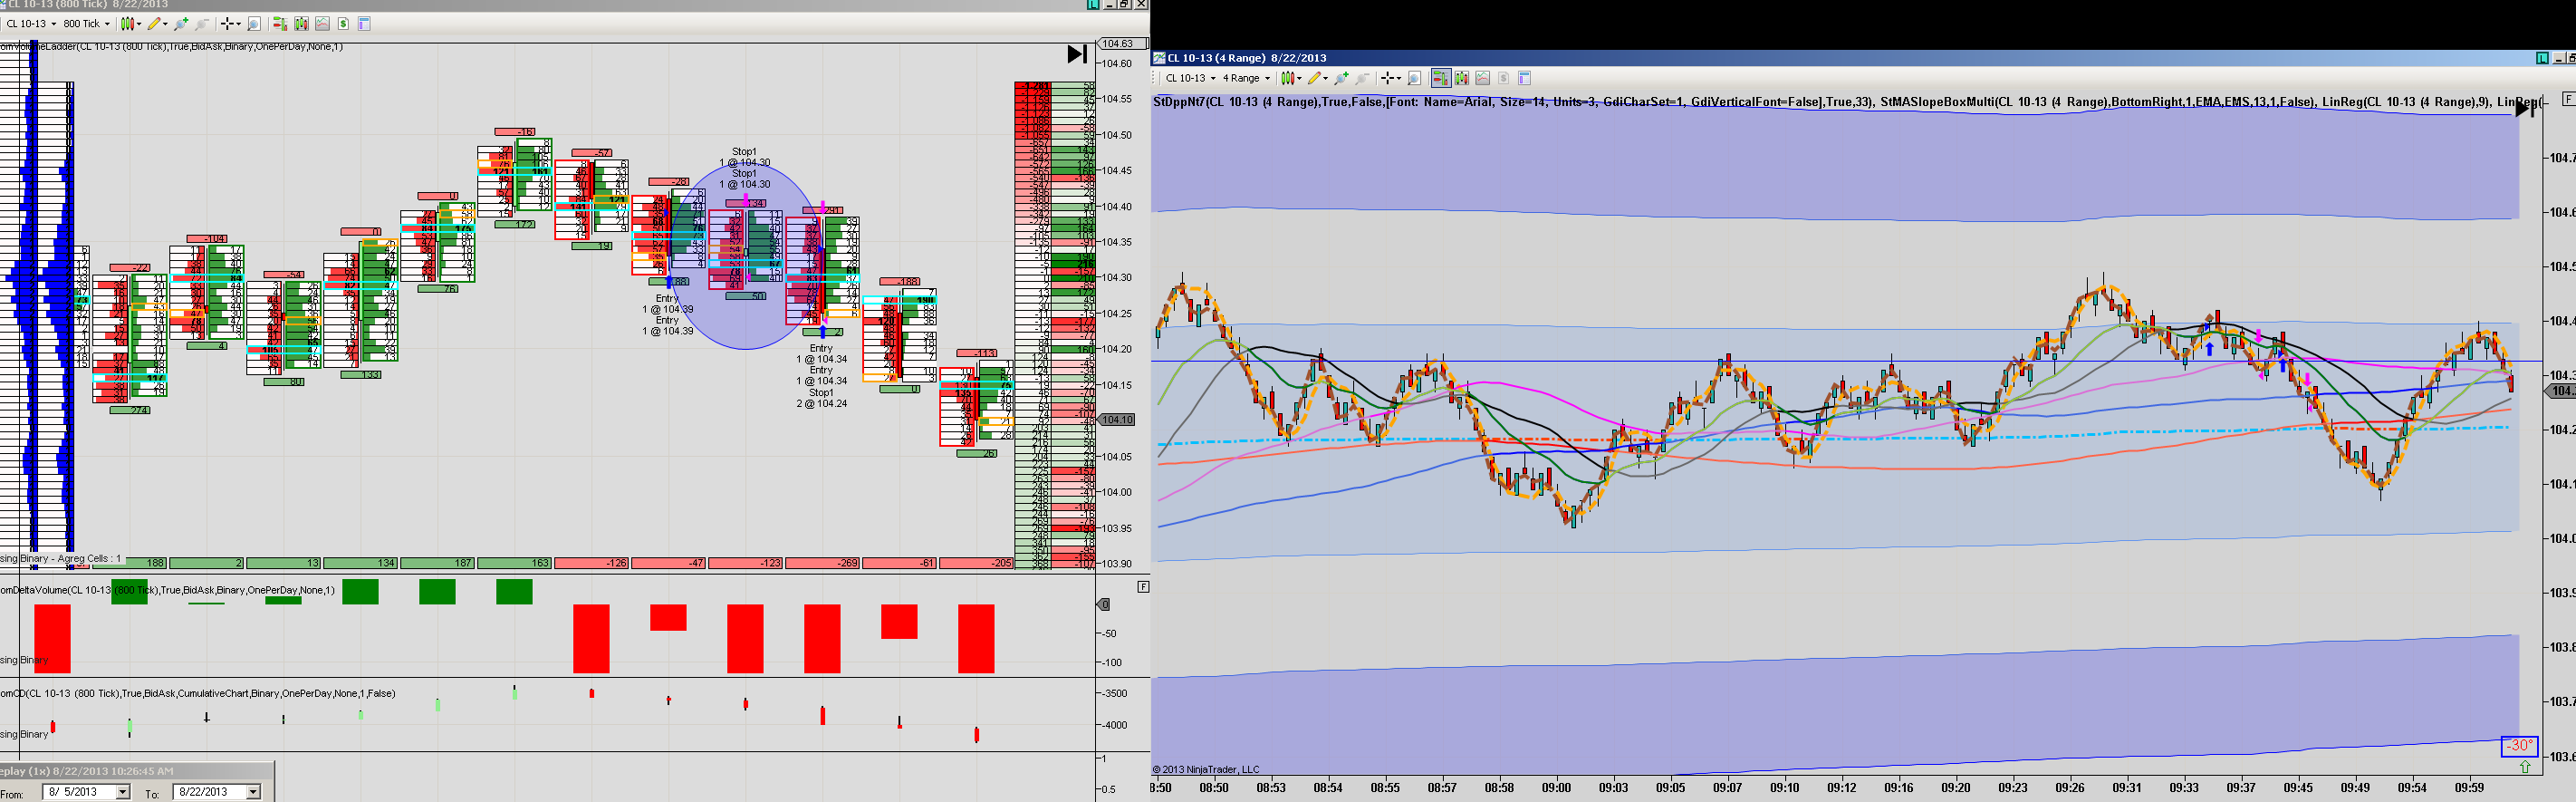Viewport: 2576px width, 802px height.
Task: Expand crosshair cursor dropdown on 4 Range chart
Action: [1399, 78]
